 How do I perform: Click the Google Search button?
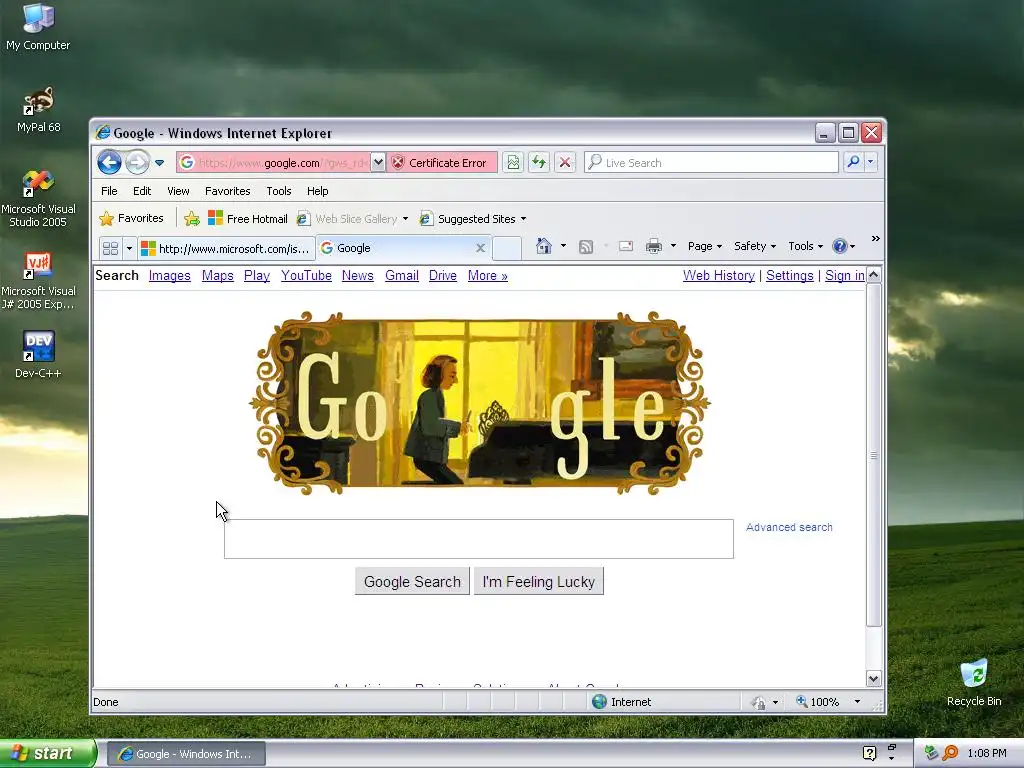[x=412, y=581]
